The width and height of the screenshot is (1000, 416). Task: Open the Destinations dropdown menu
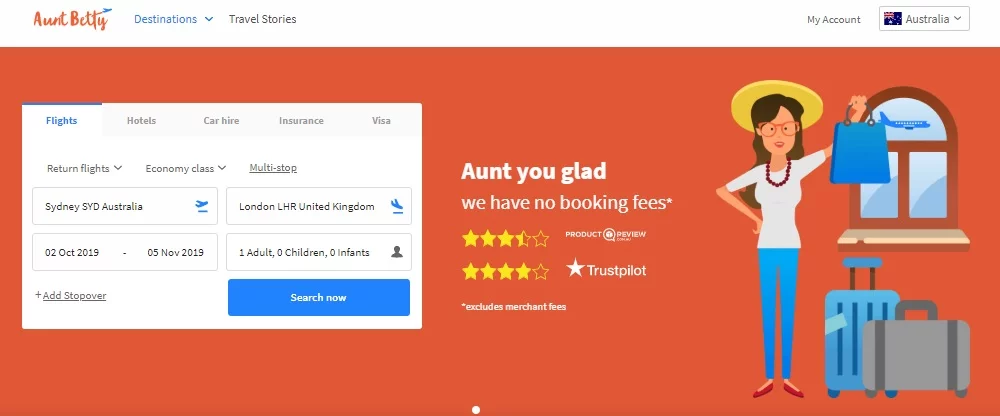coord(173,19)
